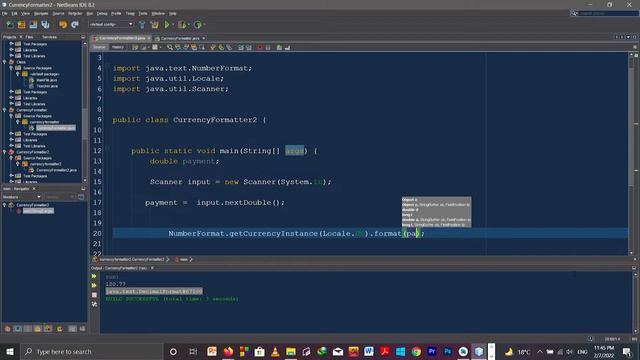Click the highlighted DecimalFormat output line
The width and height of the screenshot is (640, 360).
coord(154,291)
